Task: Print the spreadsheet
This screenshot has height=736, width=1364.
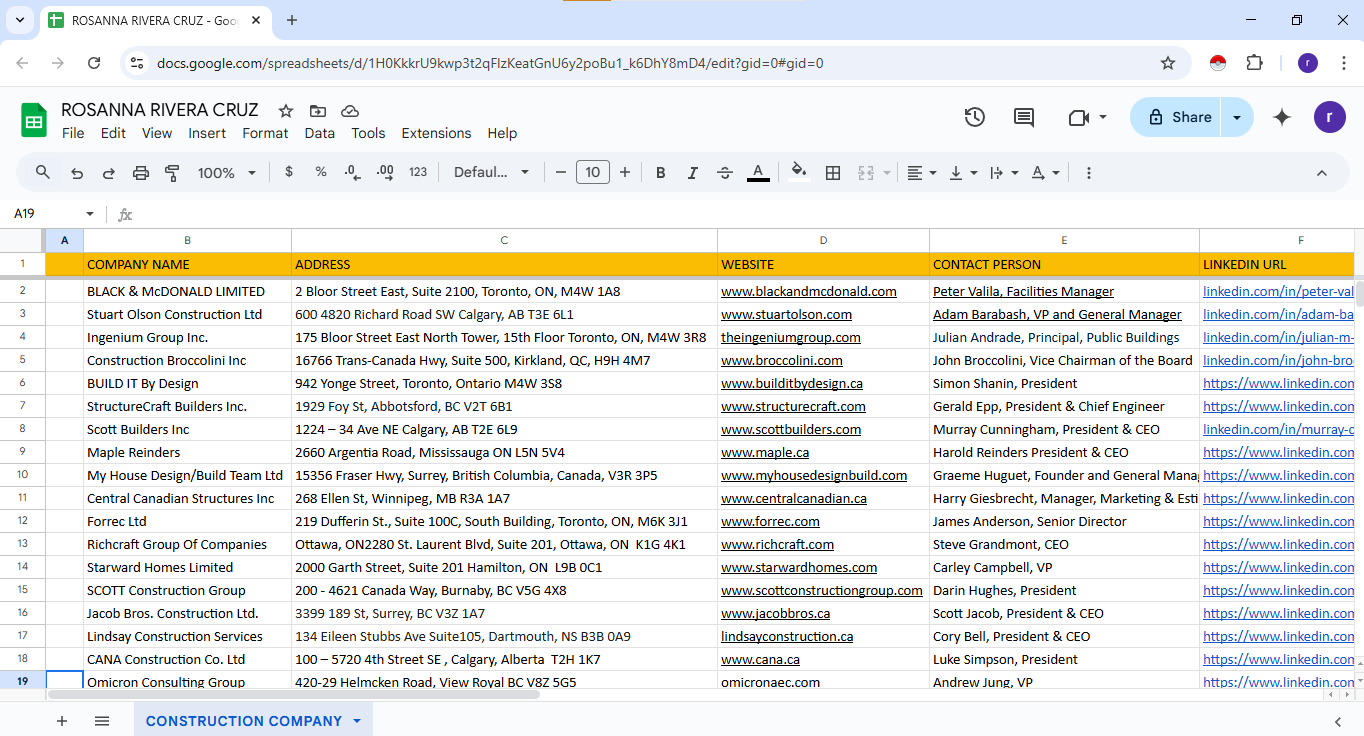Action: pos(141,173)
